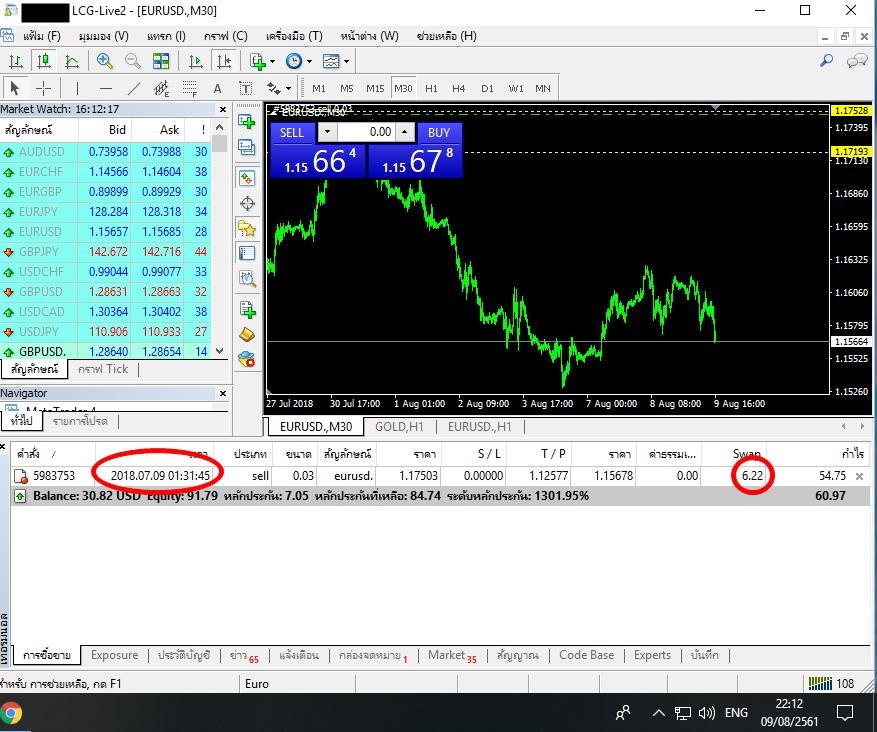Click the Data Window crosshair-target icon
The width and height of the screenshot is (877, 732).
point(247,203)
